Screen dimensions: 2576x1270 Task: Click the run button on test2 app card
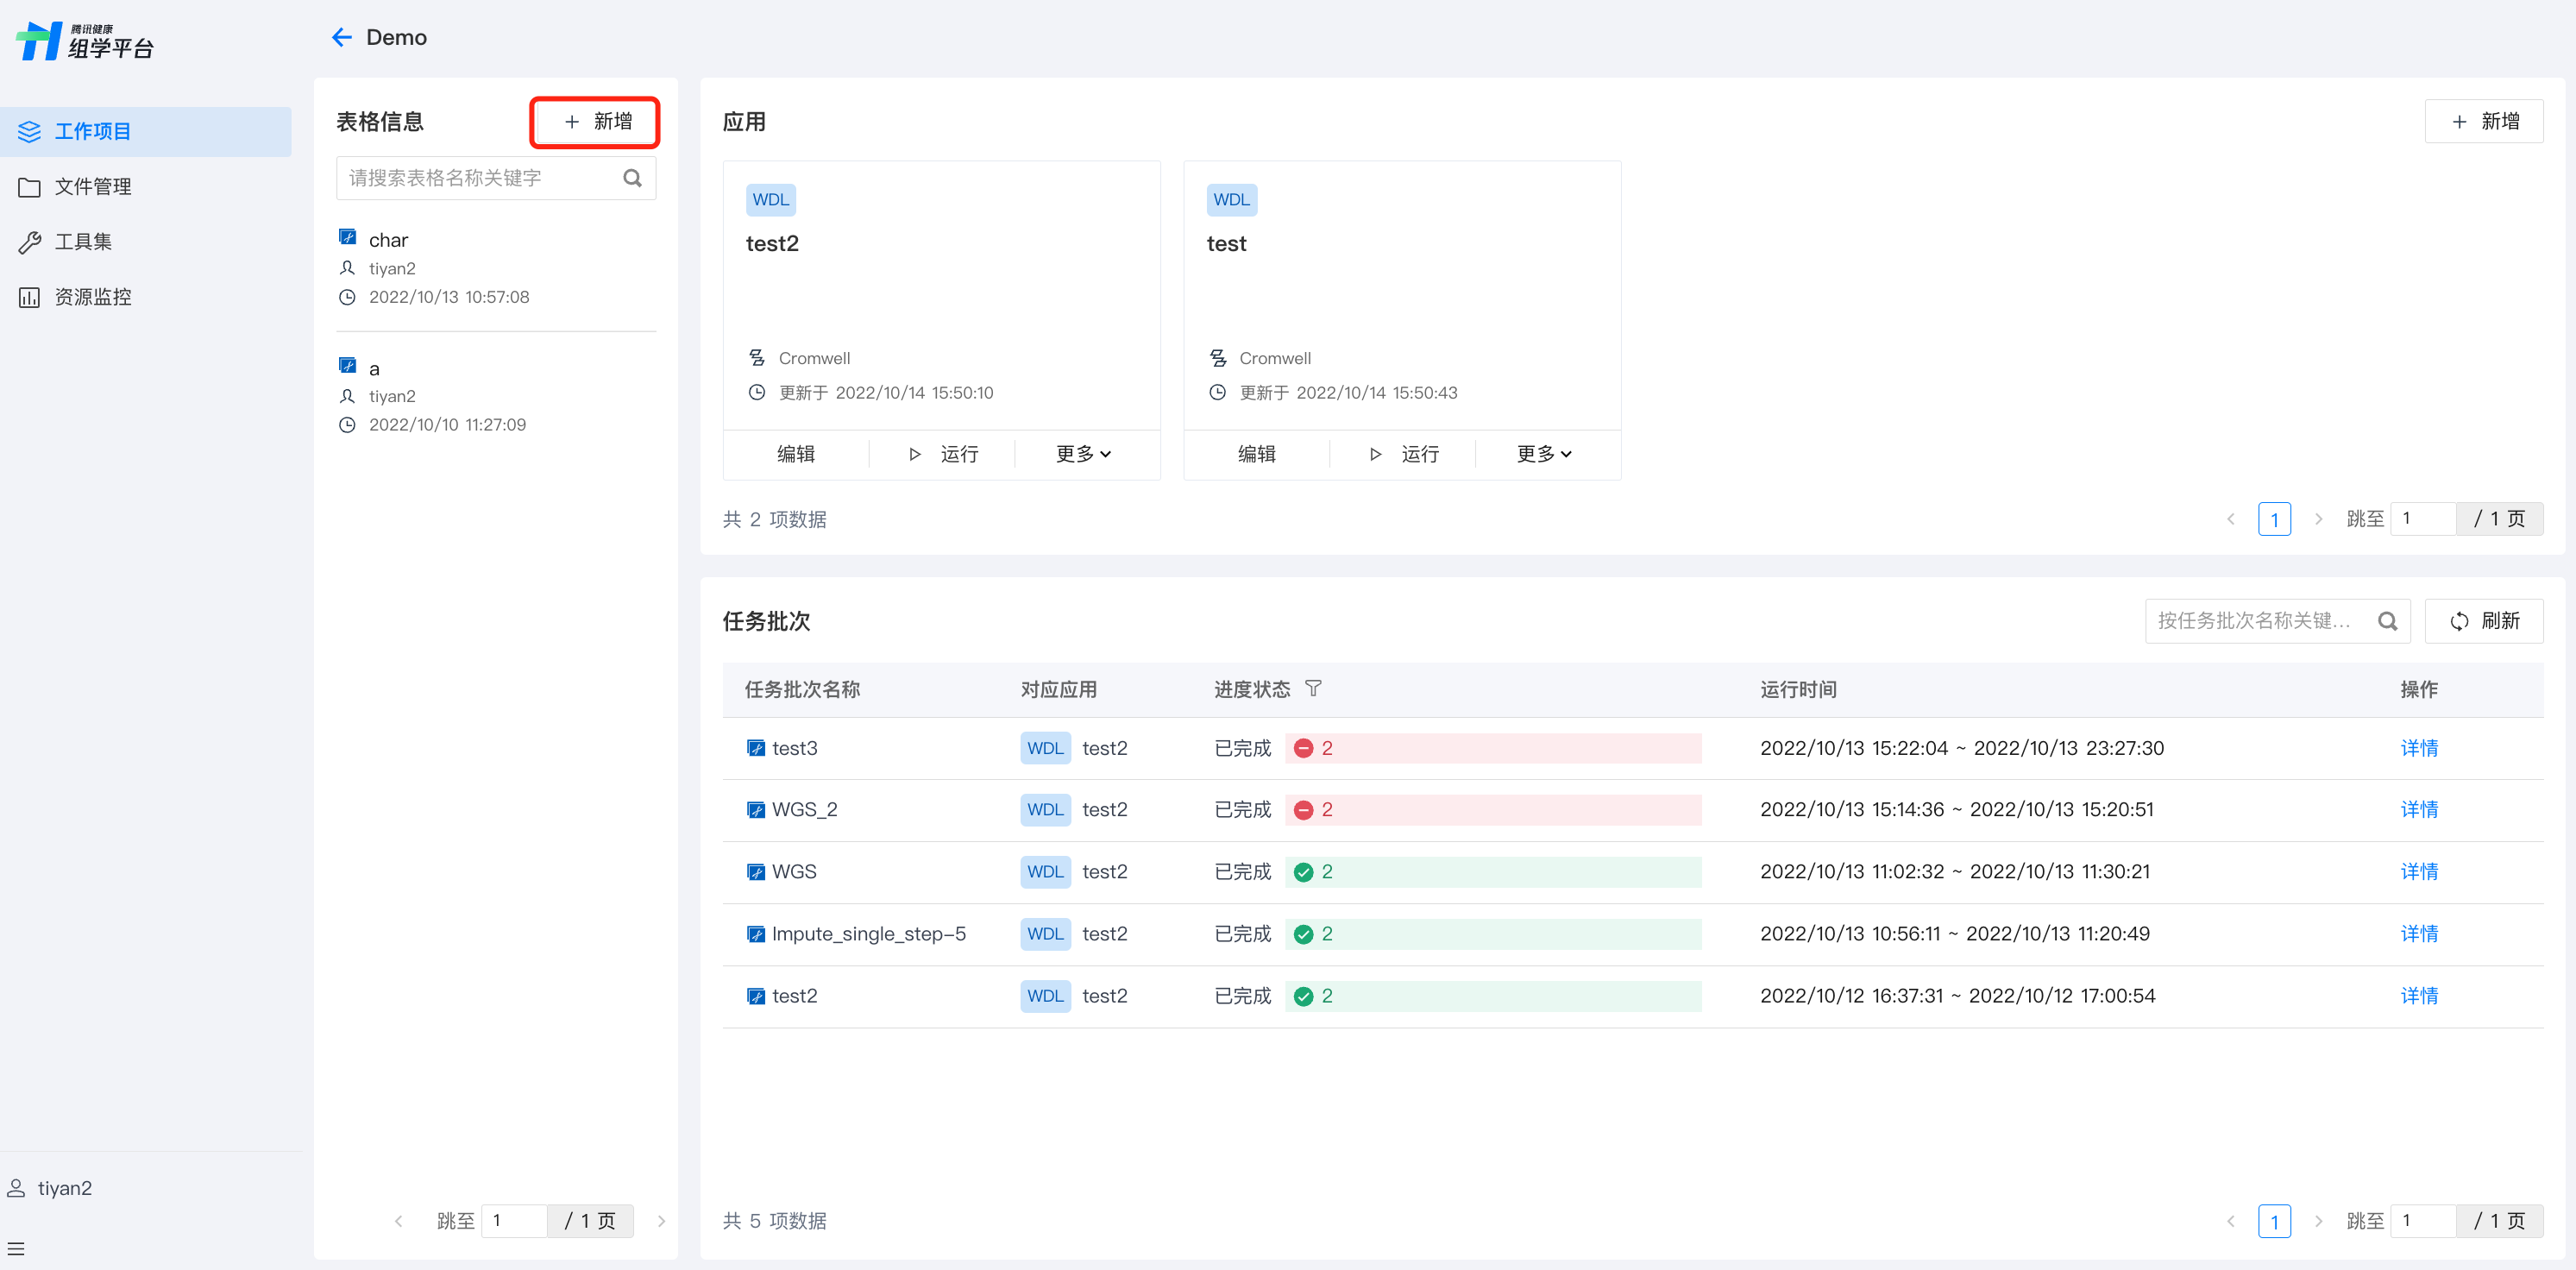(x=943, y=454)
